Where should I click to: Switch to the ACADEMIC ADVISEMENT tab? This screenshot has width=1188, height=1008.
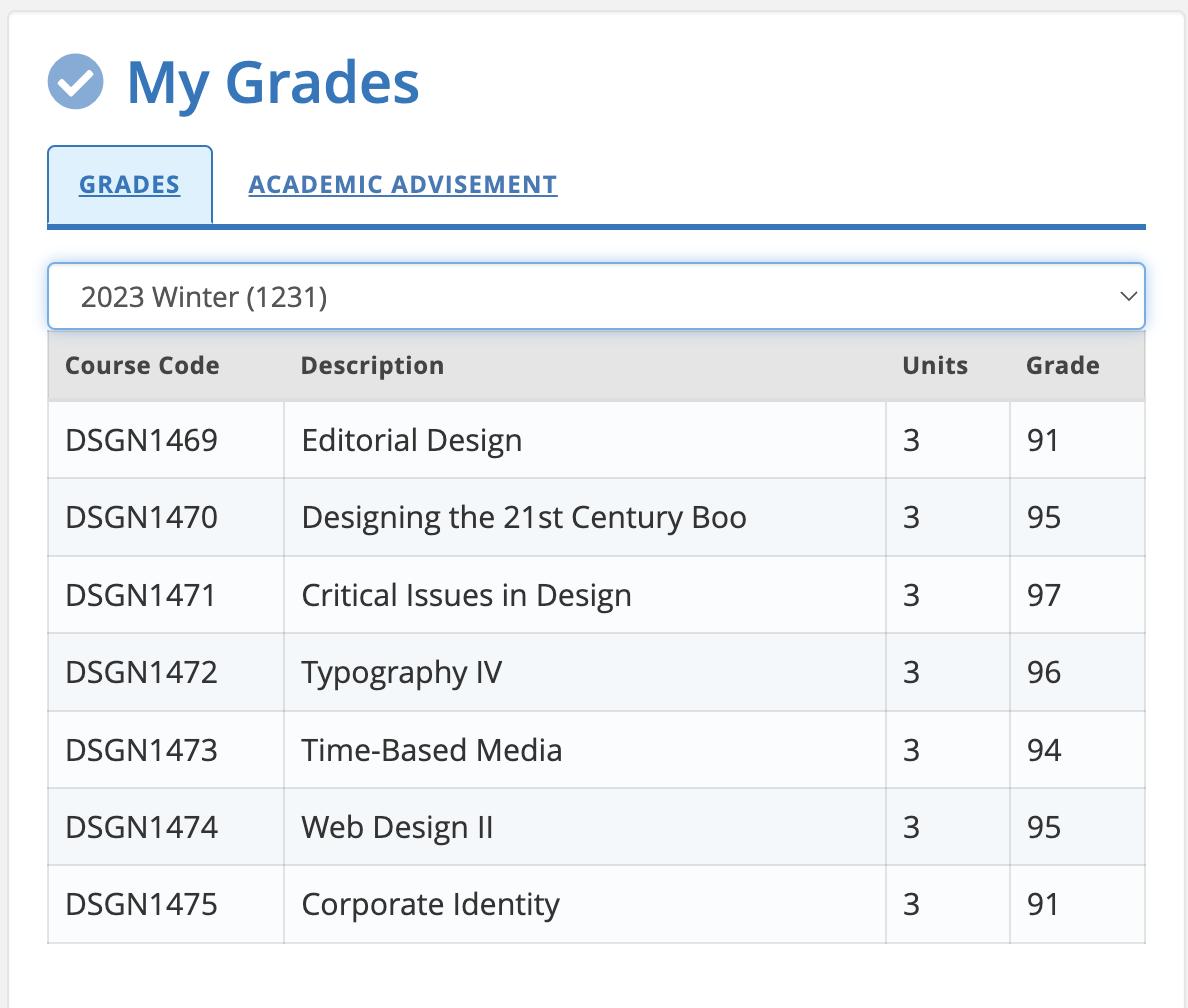(x=402, y=184)
